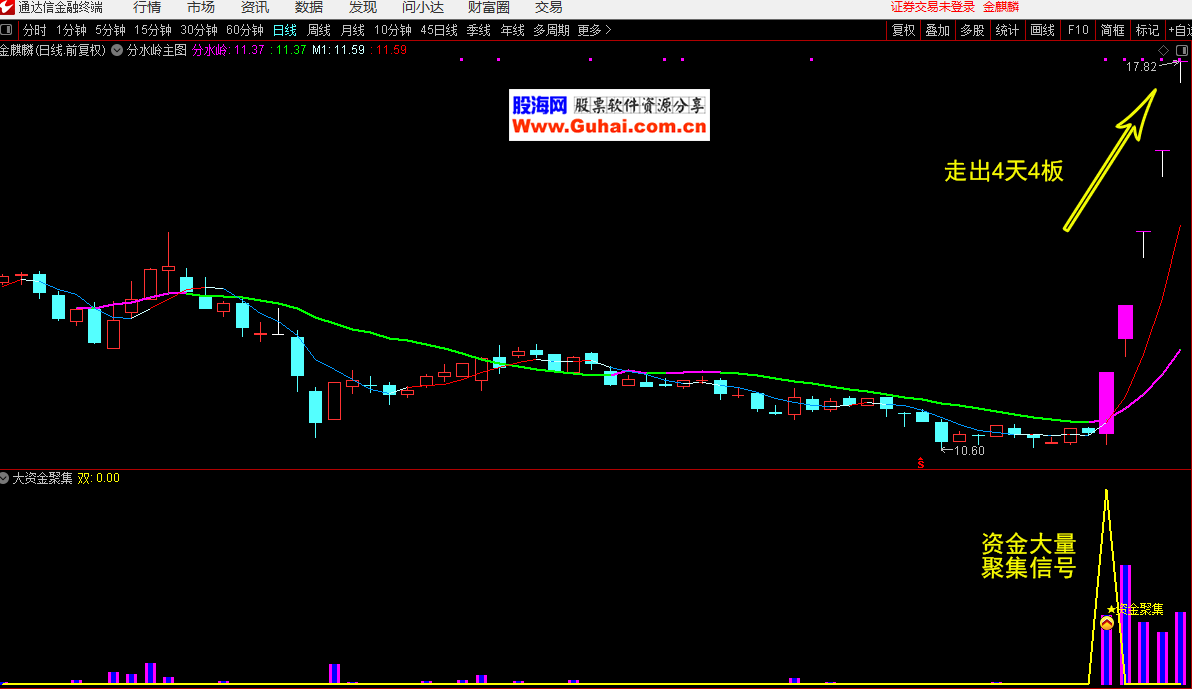Click the diamond marker icon at top right

coord(1163,49)
